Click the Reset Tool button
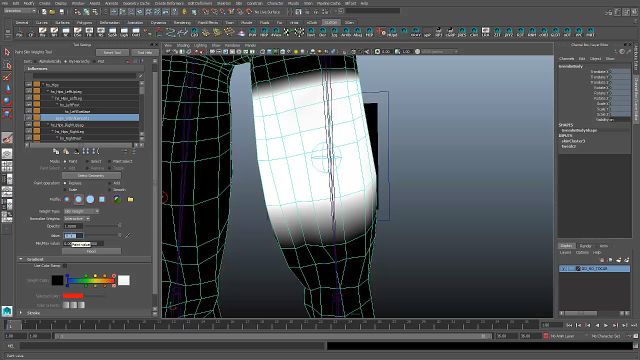 point(112,53)
